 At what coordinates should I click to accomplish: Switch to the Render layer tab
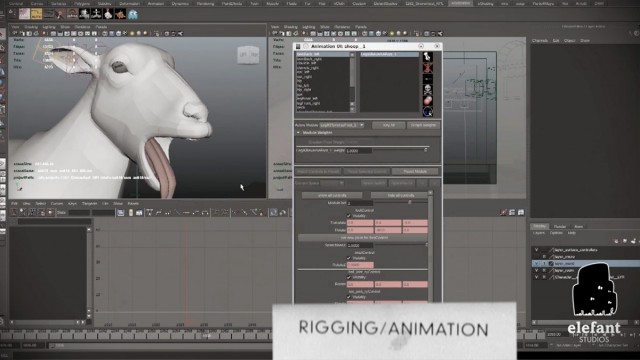coord(560,227)
